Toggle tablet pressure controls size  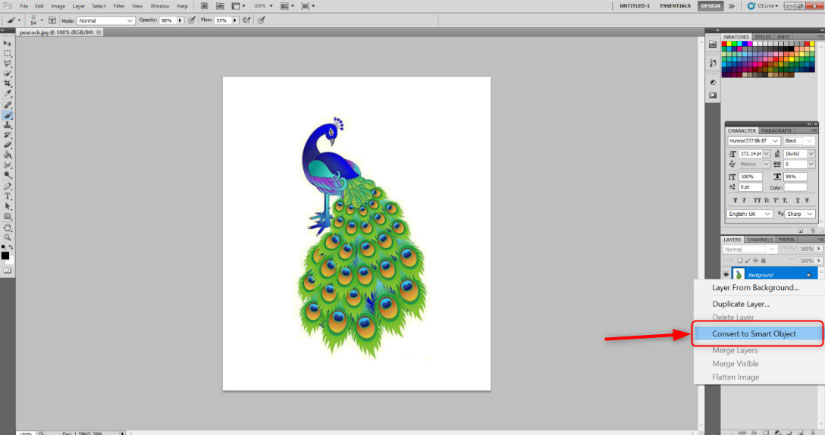pyautogui.click(x=261, y=20)
